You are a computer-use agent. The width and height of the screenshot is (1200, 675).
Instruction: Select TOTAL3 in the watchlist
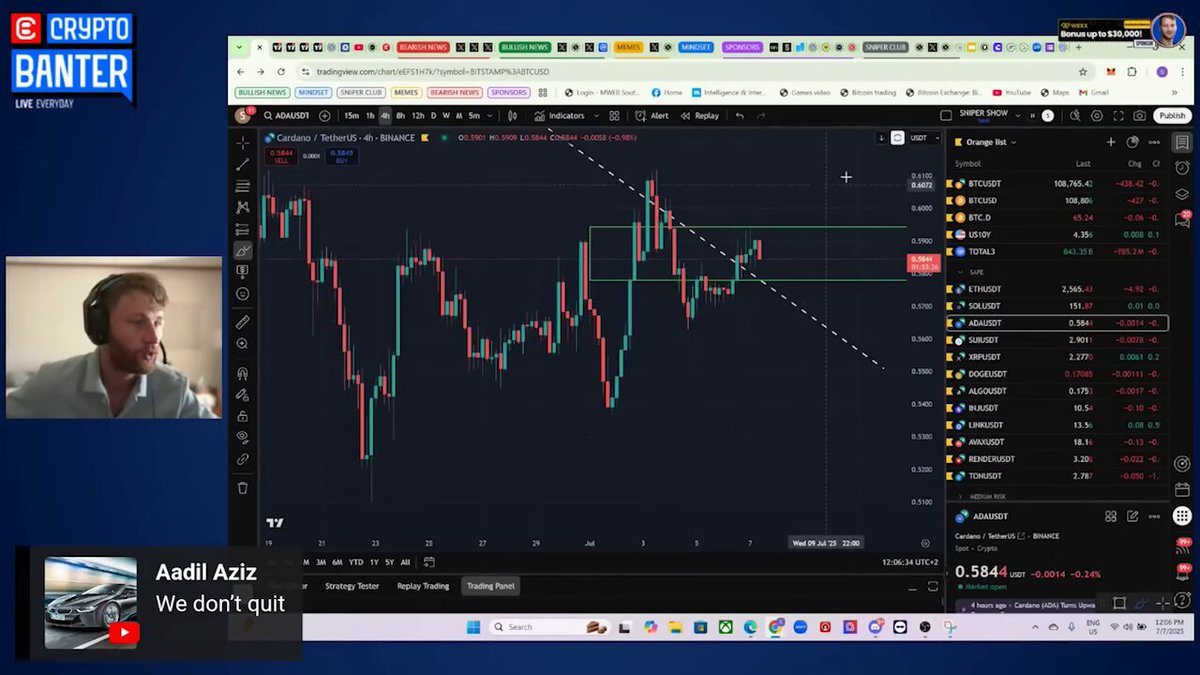point(1057,252)
